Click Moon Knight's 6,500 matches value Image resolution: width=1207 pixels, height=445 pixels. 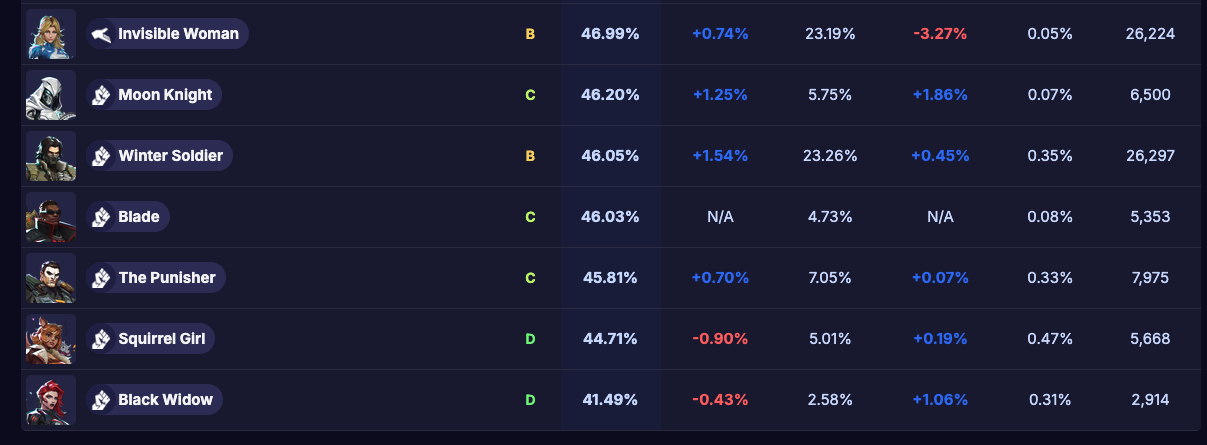pyautogui.click(x=1150, y=95)
